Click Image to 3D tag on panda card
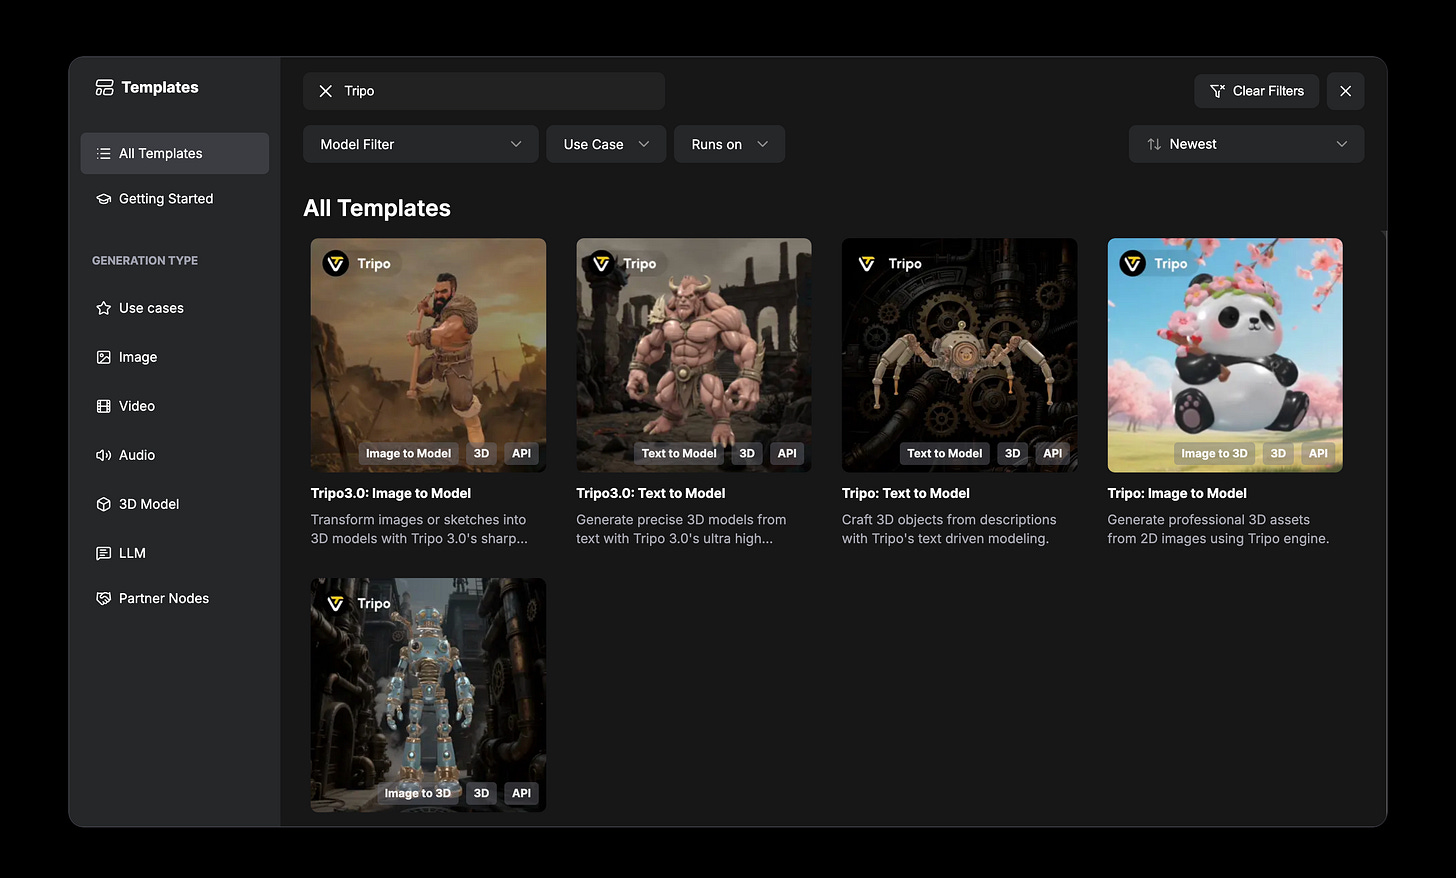Viewport: 1456px width, 878px height. pos(1214,454)
